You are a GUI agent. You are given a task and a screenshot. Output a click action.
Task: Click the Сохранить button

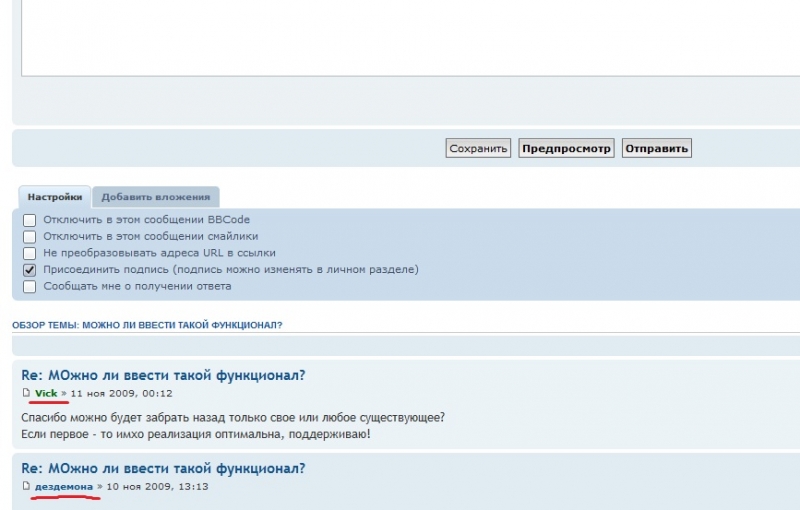pos(478,148)
